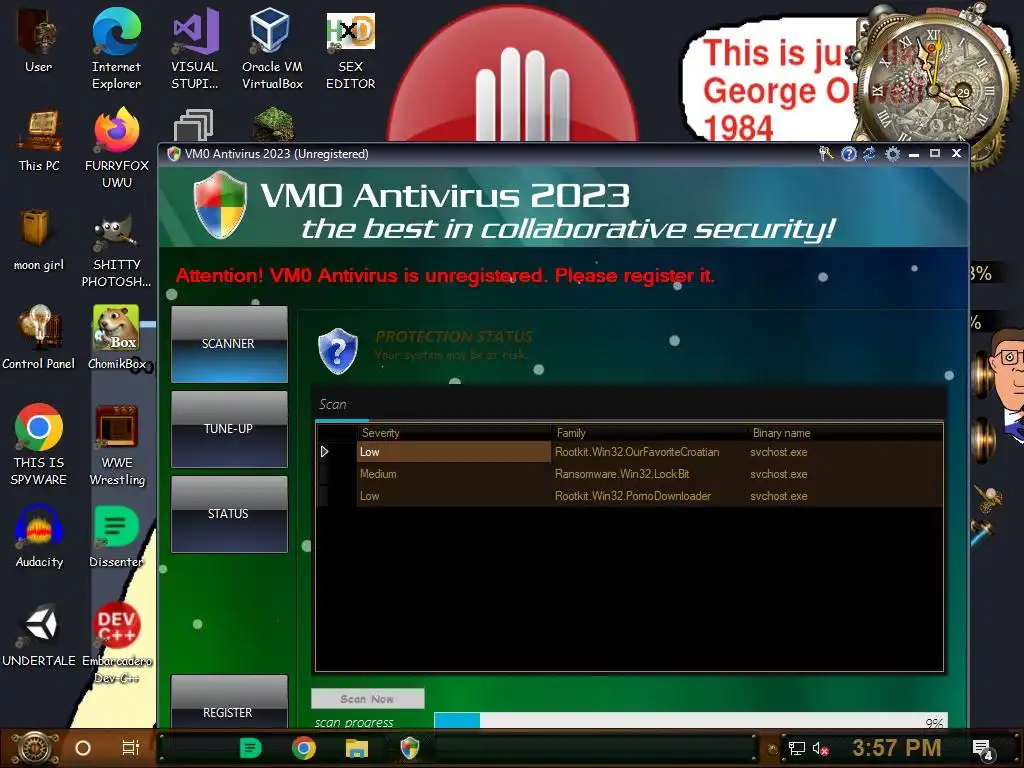Open Control Panel desktop icon
This screenshot has width=1024, height=768.
coord(39,338)
